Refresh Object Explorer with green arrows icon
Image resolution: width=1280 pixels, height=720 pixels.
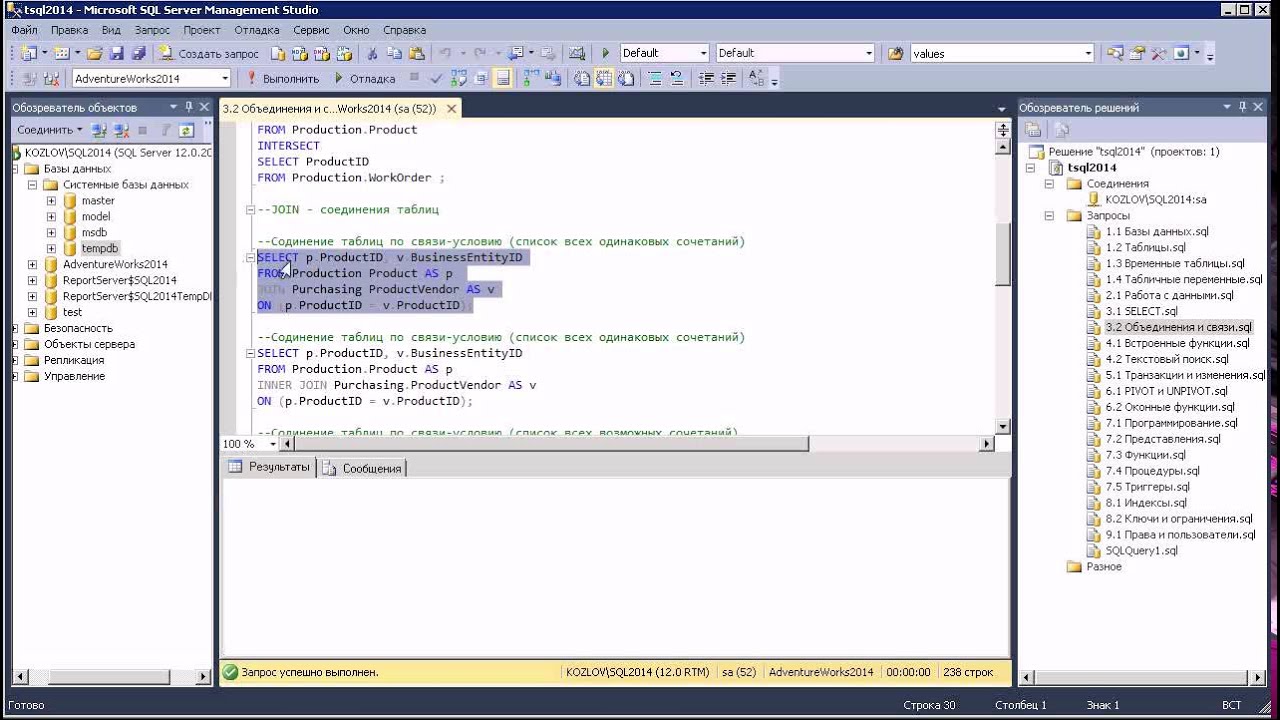(186, 130)
